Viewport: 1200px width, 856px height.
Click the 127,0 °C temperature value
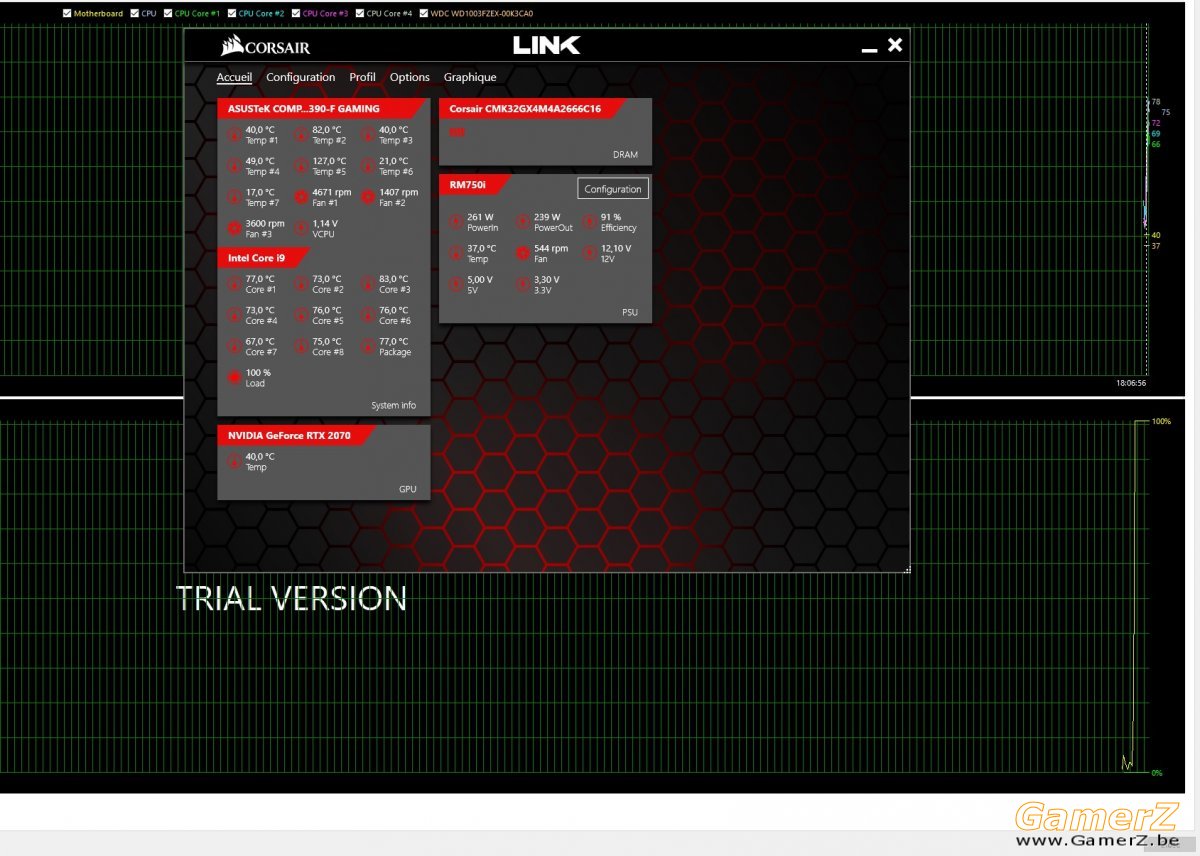point(329,161)
